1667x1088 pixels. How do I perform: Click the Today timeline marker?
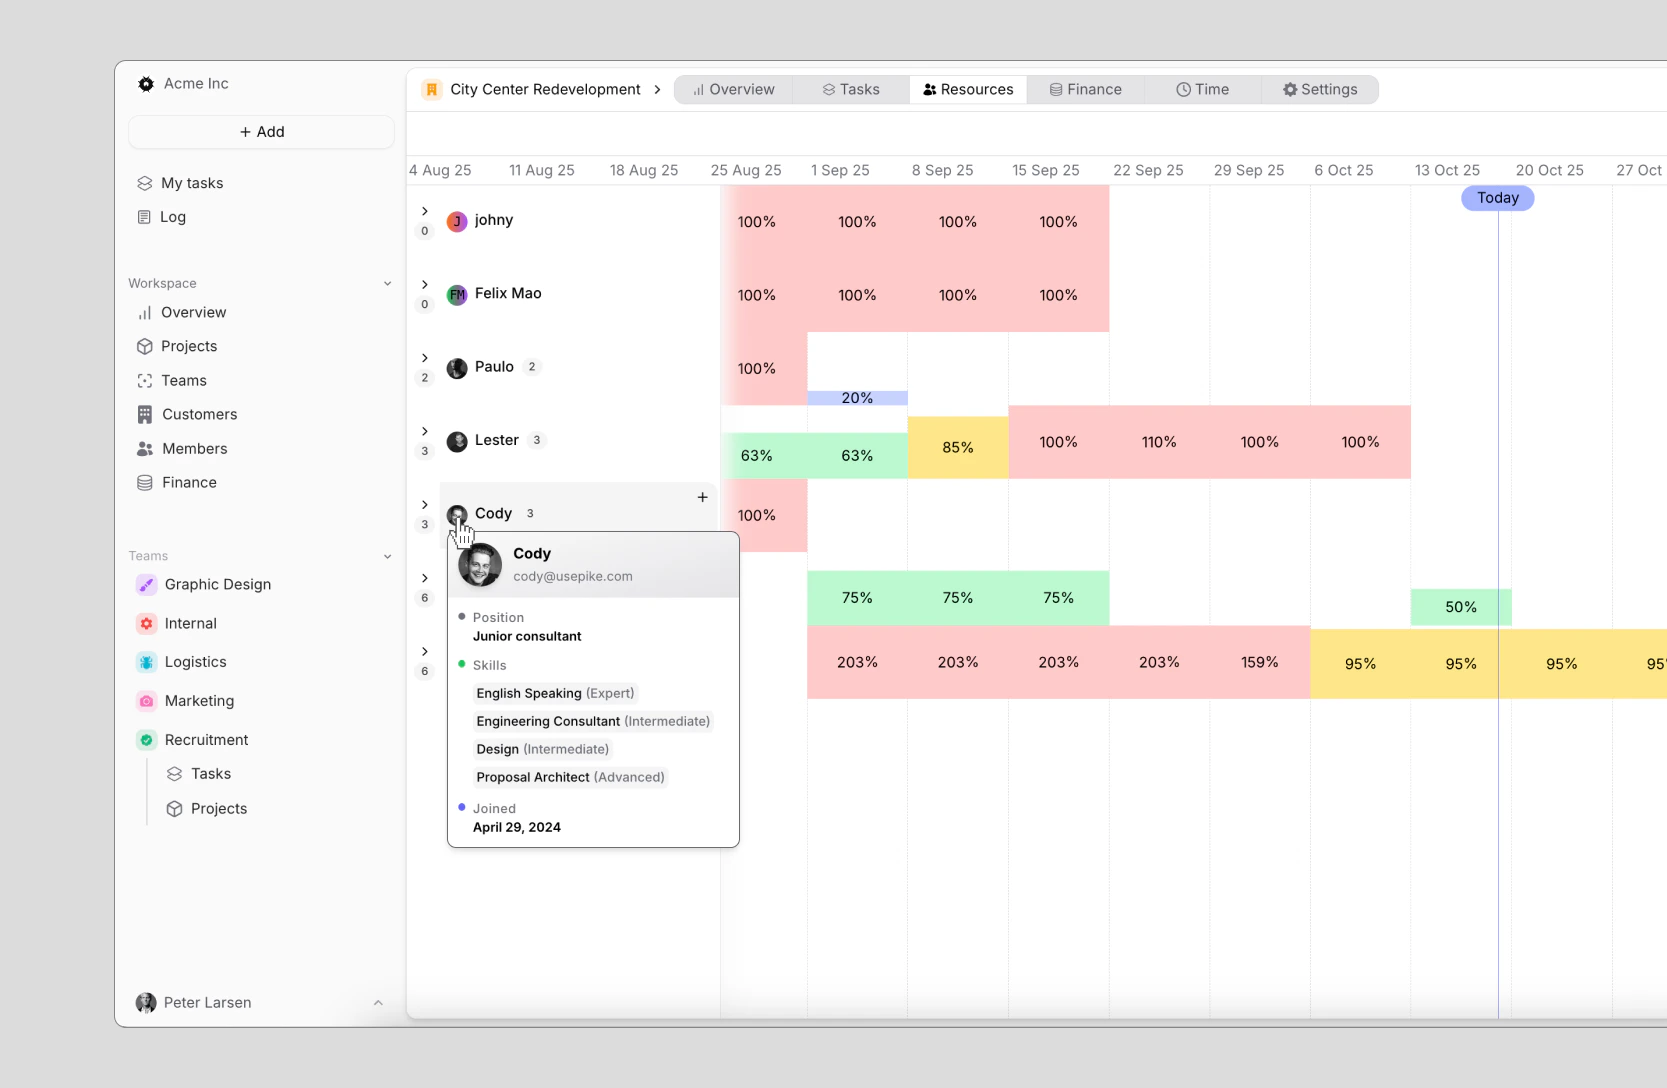point(1498,198)
